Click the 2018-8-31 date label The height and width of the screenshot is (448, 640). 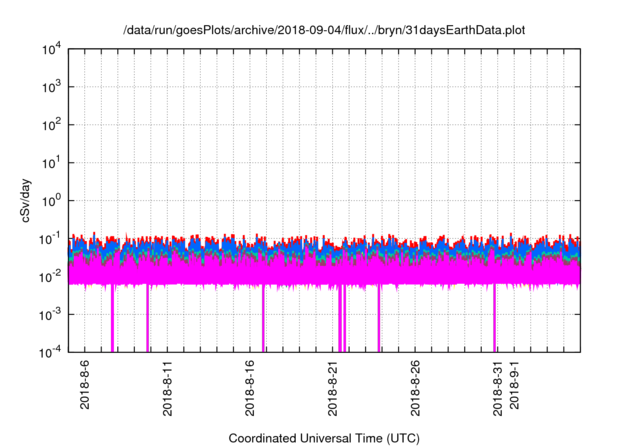(498, 388)
